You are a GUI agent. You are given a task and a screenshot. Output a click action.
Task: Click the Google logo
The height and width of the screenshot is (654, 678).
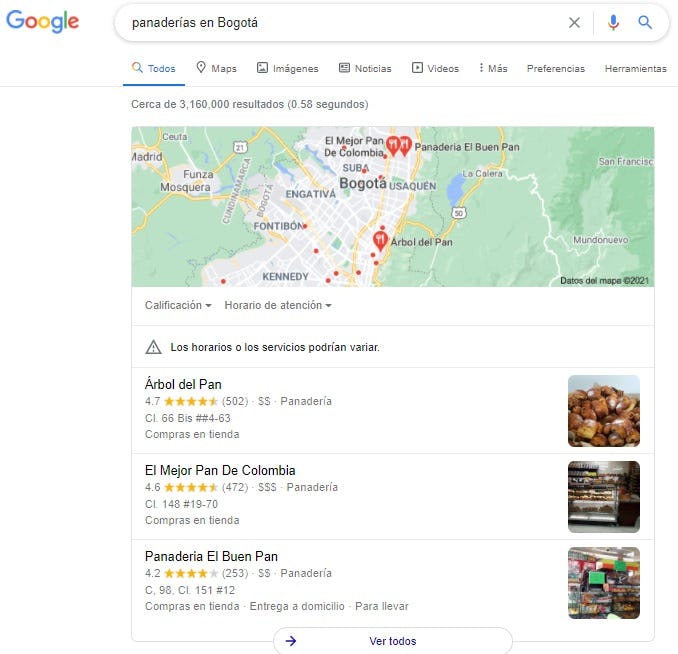(42, 22)
